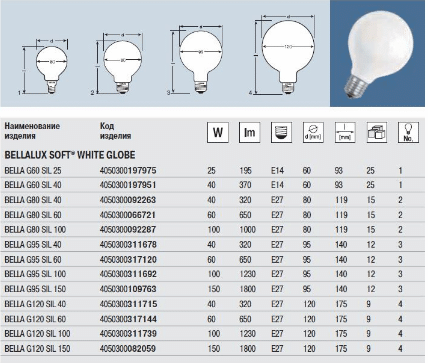
Task: Click product code 4050300197975
Action: coord(128,171)
